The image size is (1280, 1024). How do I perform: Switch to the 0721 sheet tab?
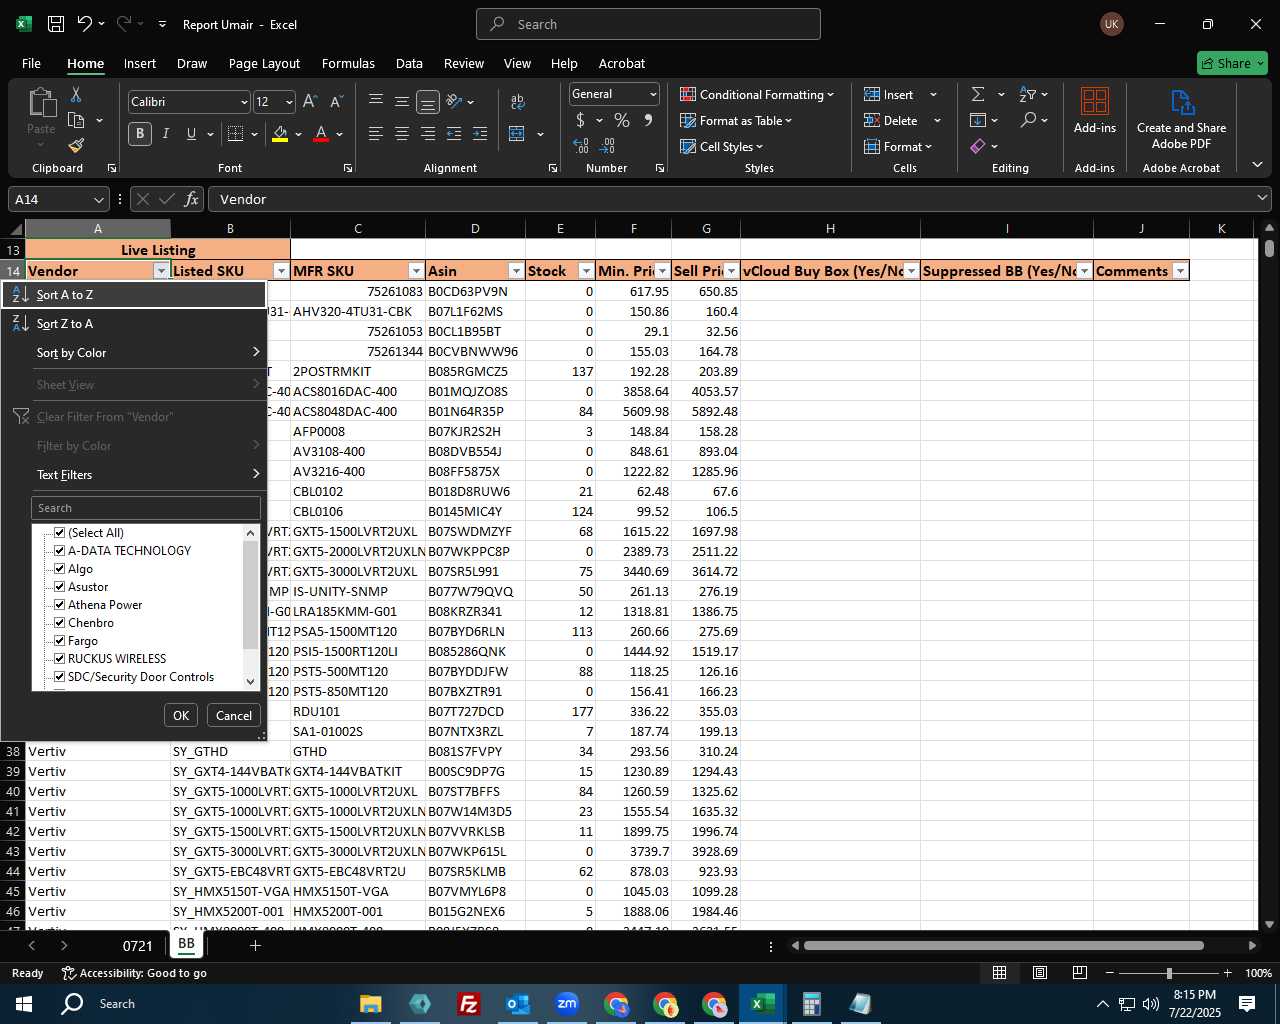[138, 946]
